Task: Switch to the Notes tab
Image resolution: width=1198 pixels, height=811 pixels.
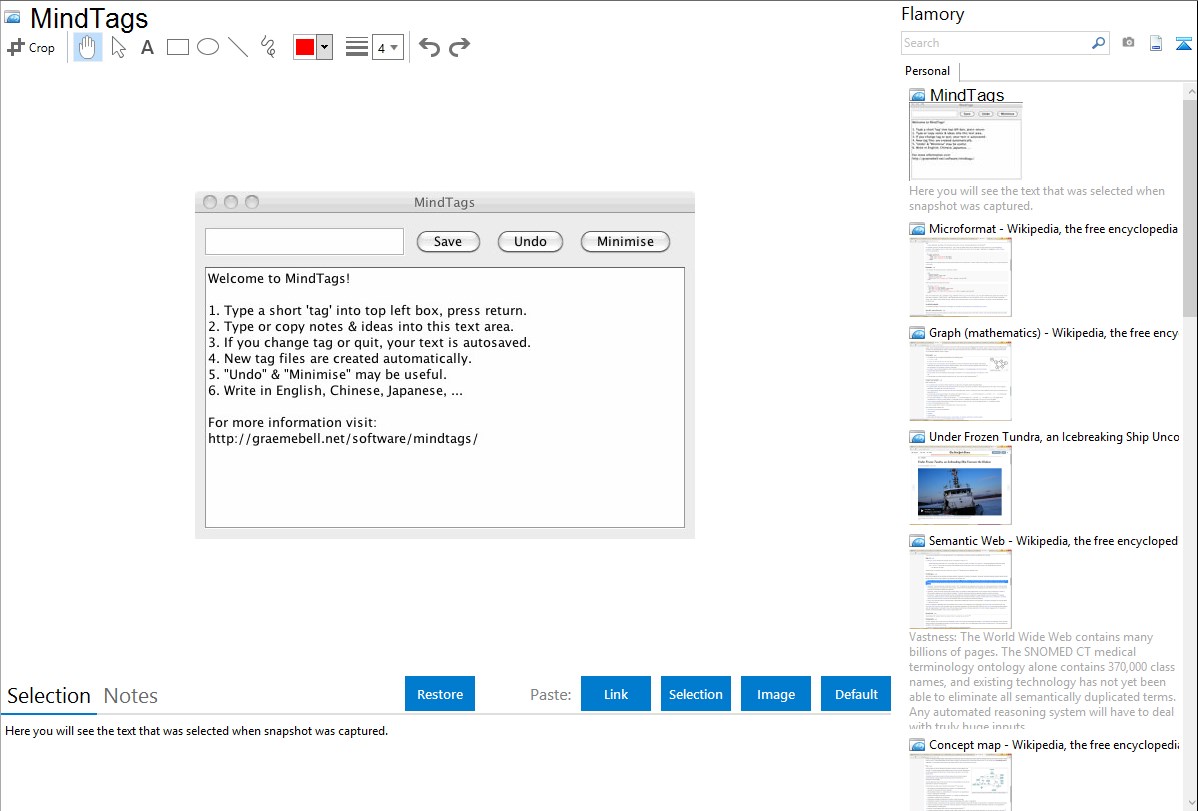Action: [x=131, y=696]
